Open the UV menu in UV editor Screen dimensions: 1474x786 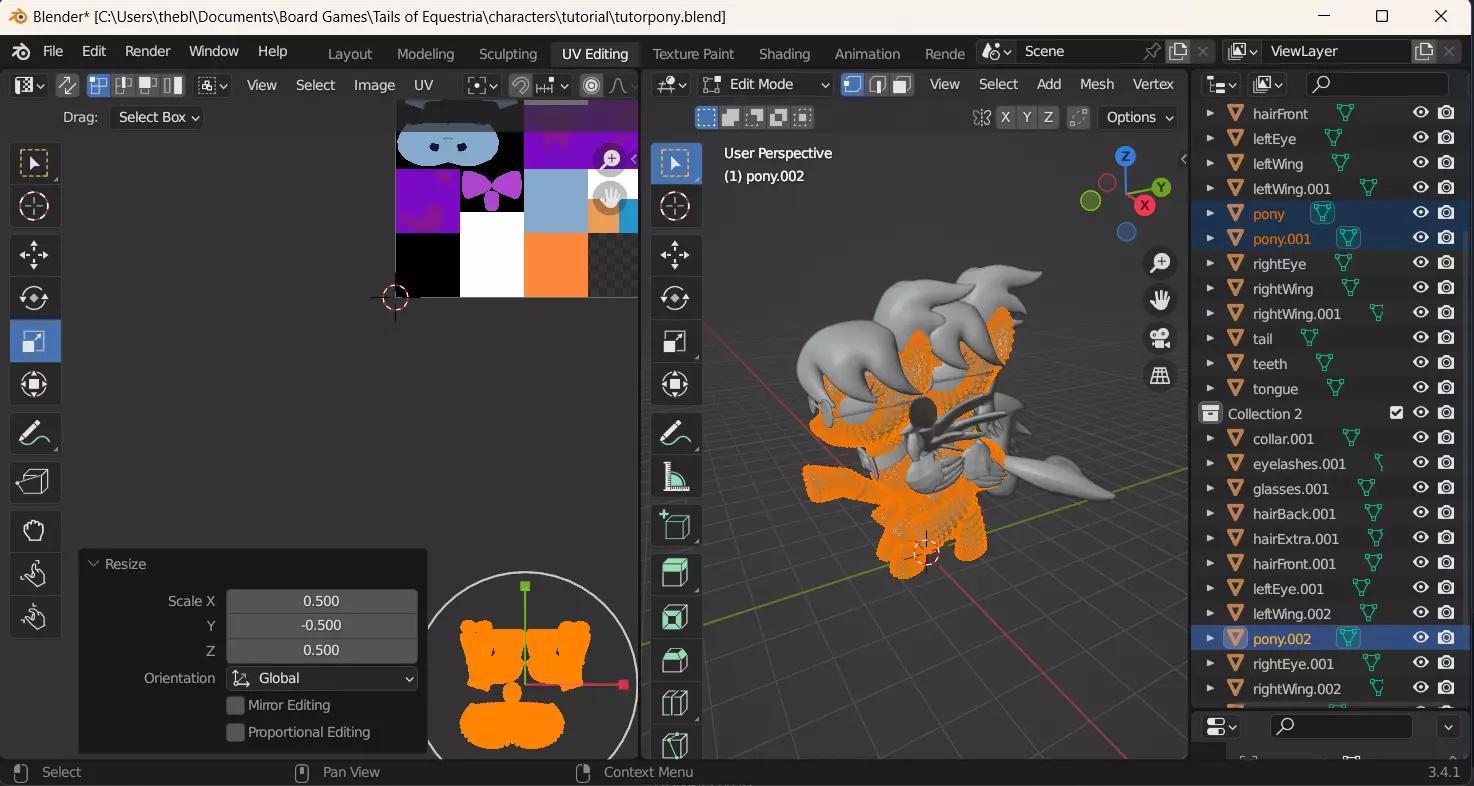(424, 85)
